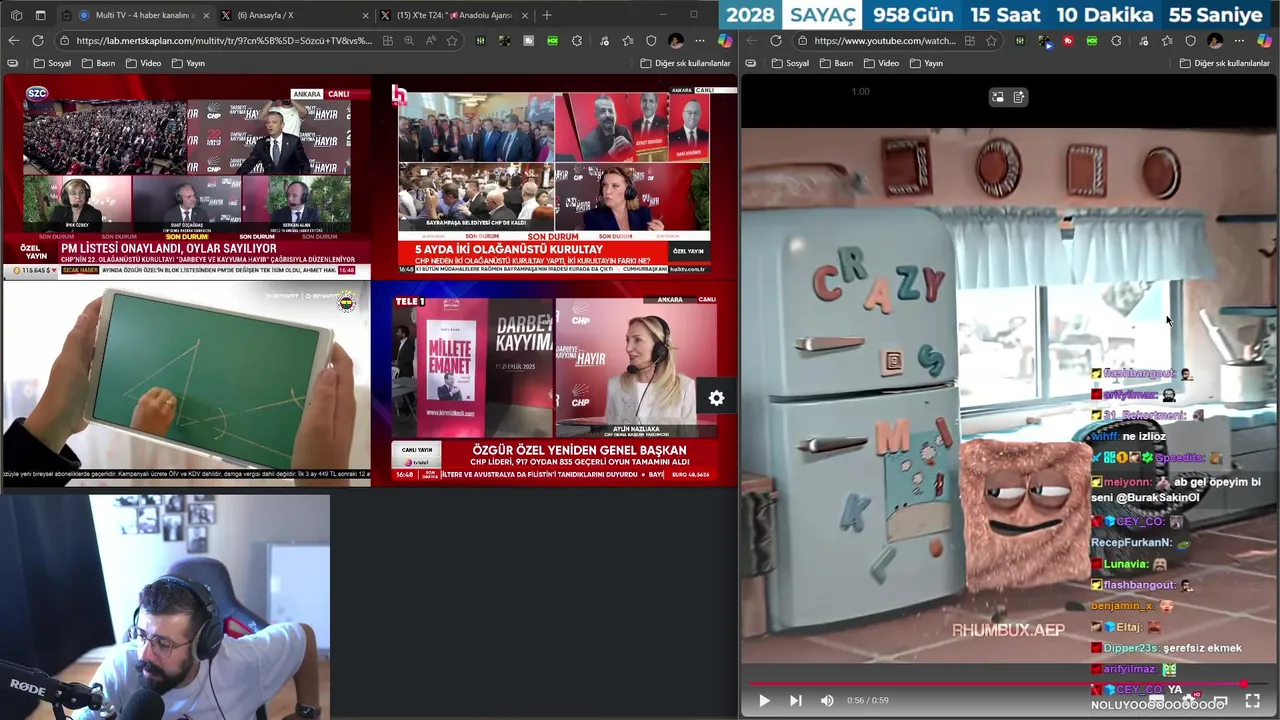Expand Diğer sık kullanılanlar in YouTube browser

point(1224,63)
